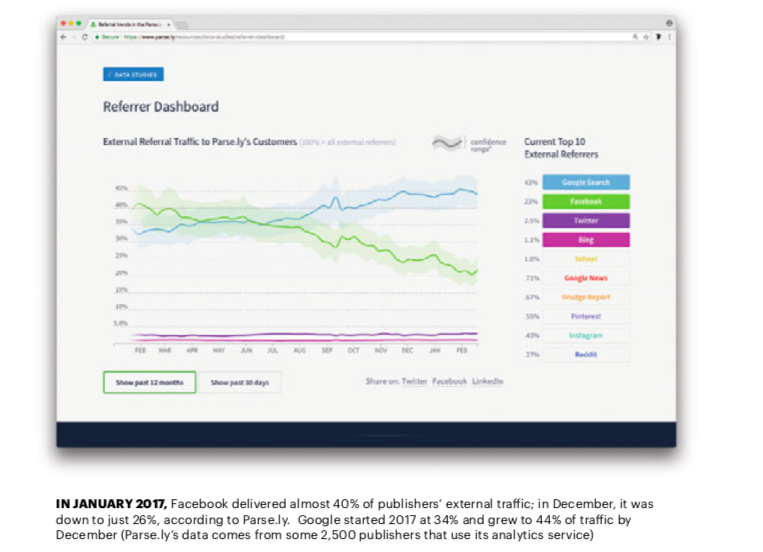The height and width of the screenshot is (552, 763).
Task: Toggle the Google News referrer series
Action: click(586, 278)
